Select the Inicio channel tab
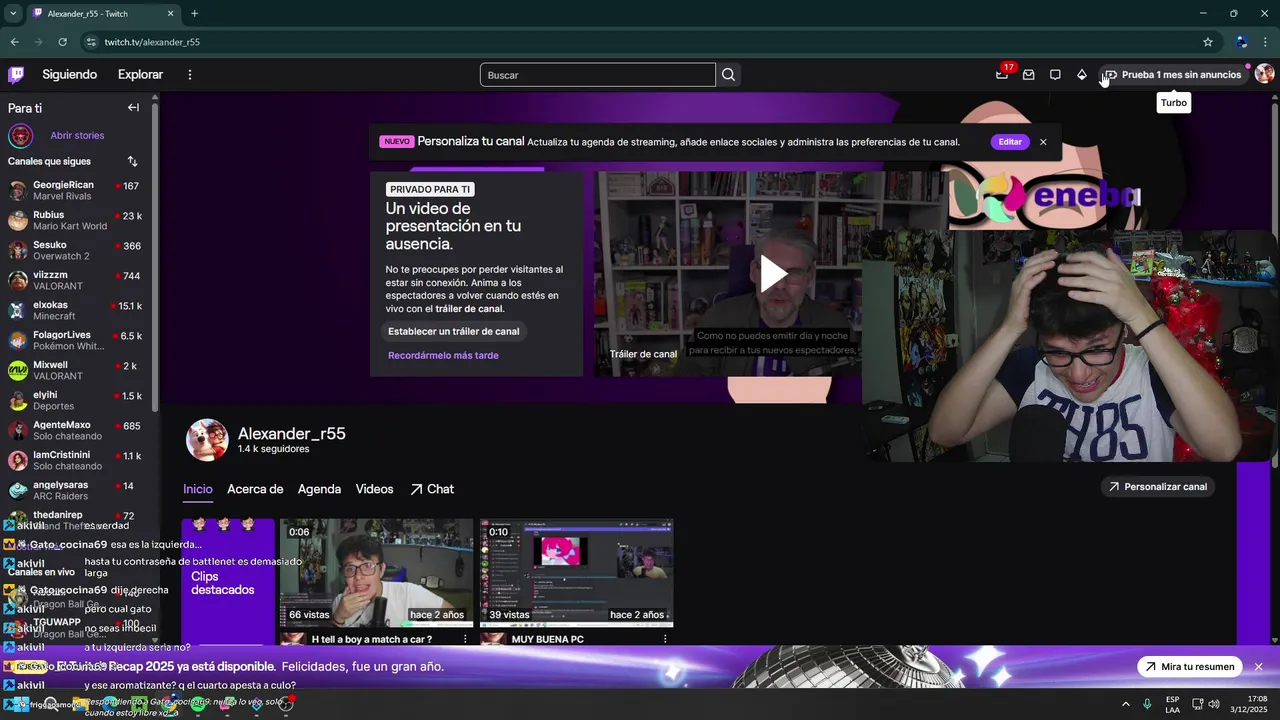This screenshot has height=720, width=1280. (198, 489)
